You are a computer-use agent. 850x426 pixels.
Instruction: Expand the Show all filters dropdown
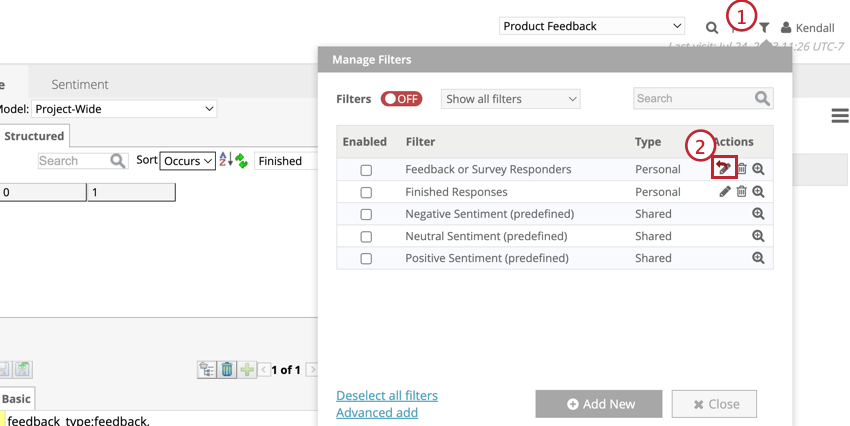click(510, 99)
